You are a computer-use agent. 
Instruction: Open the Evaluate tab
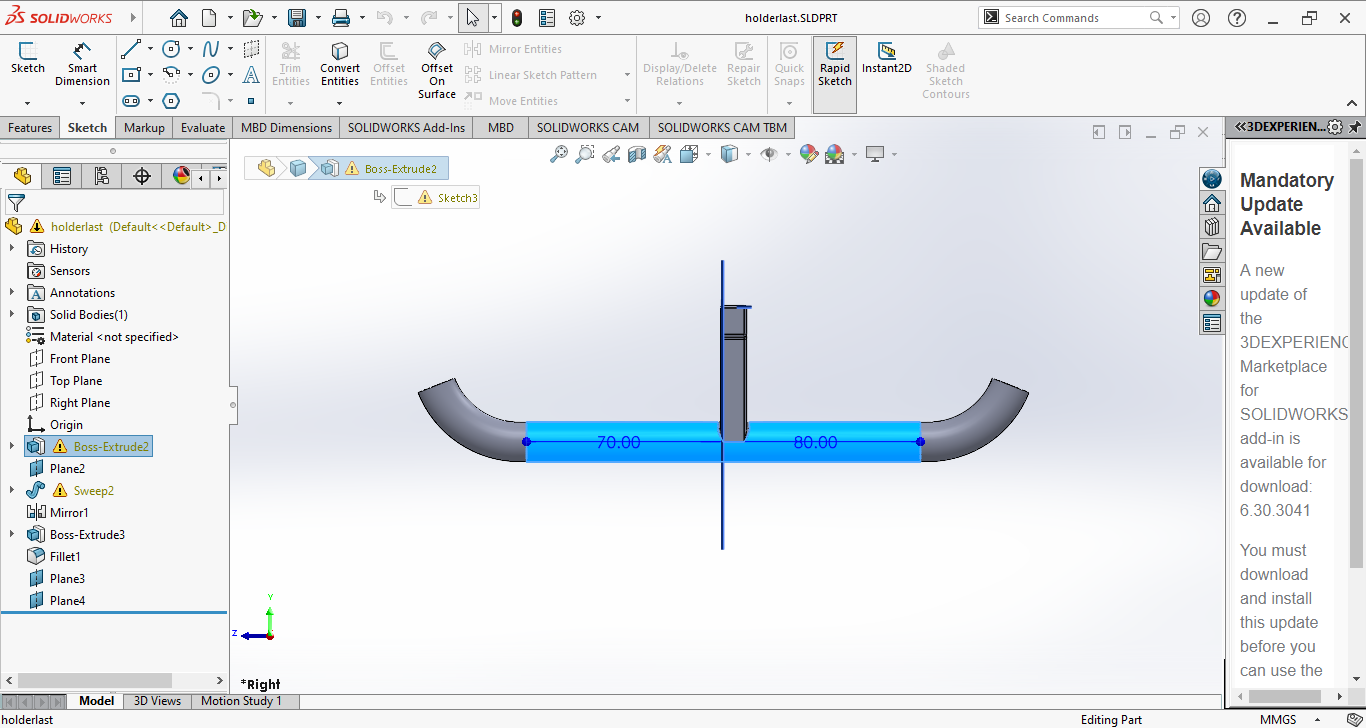[x=203, y=128]
